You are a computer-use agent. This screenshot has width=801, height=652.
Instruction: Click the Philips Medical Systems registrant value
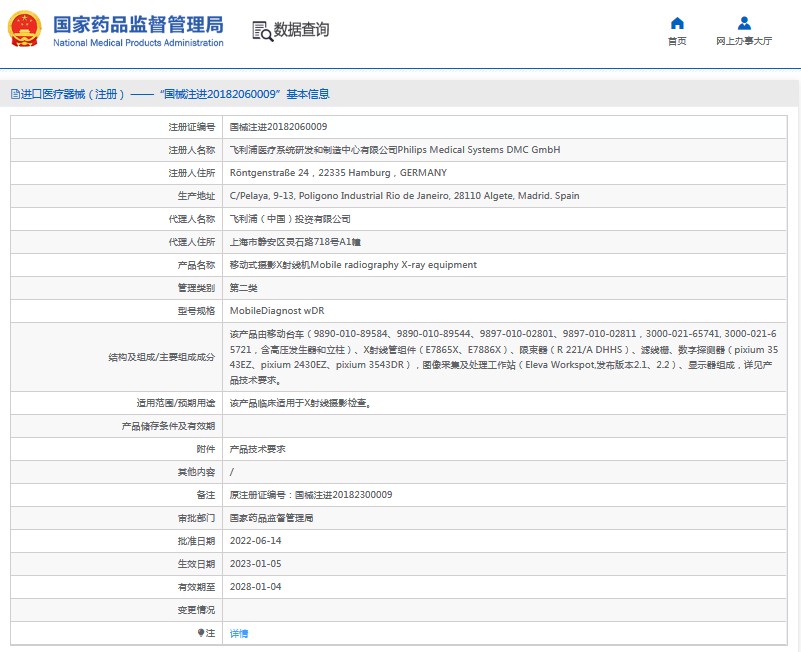[395, 150]
